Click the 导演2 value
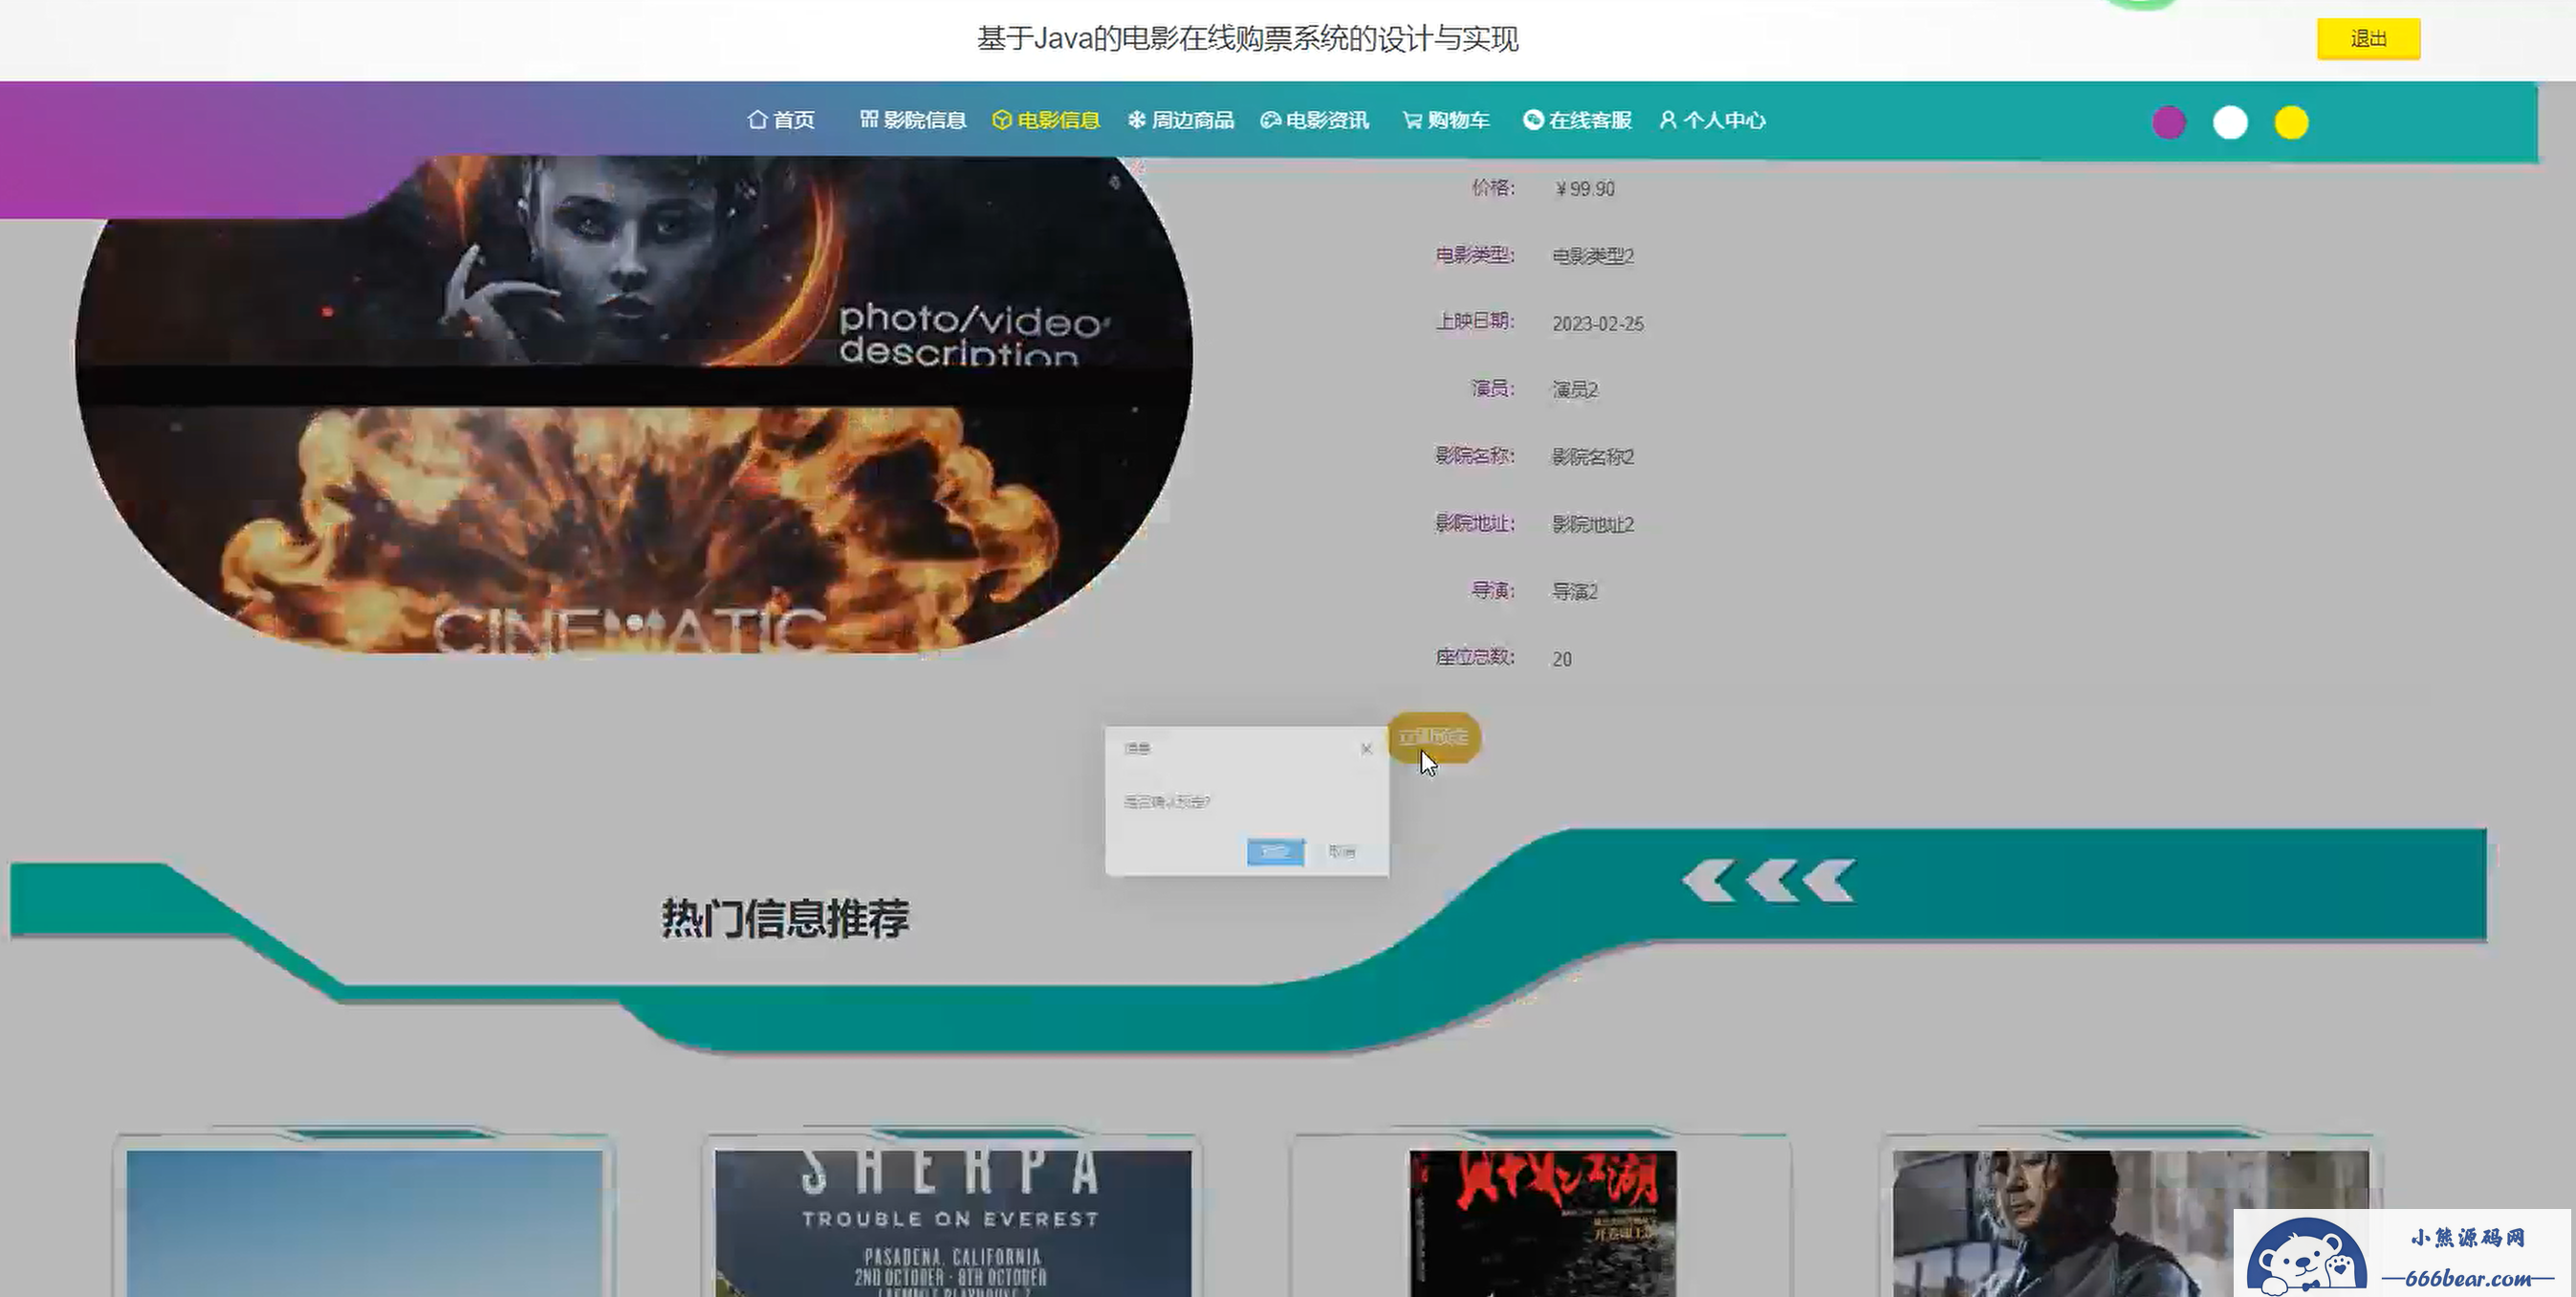 click(1575, 592)
